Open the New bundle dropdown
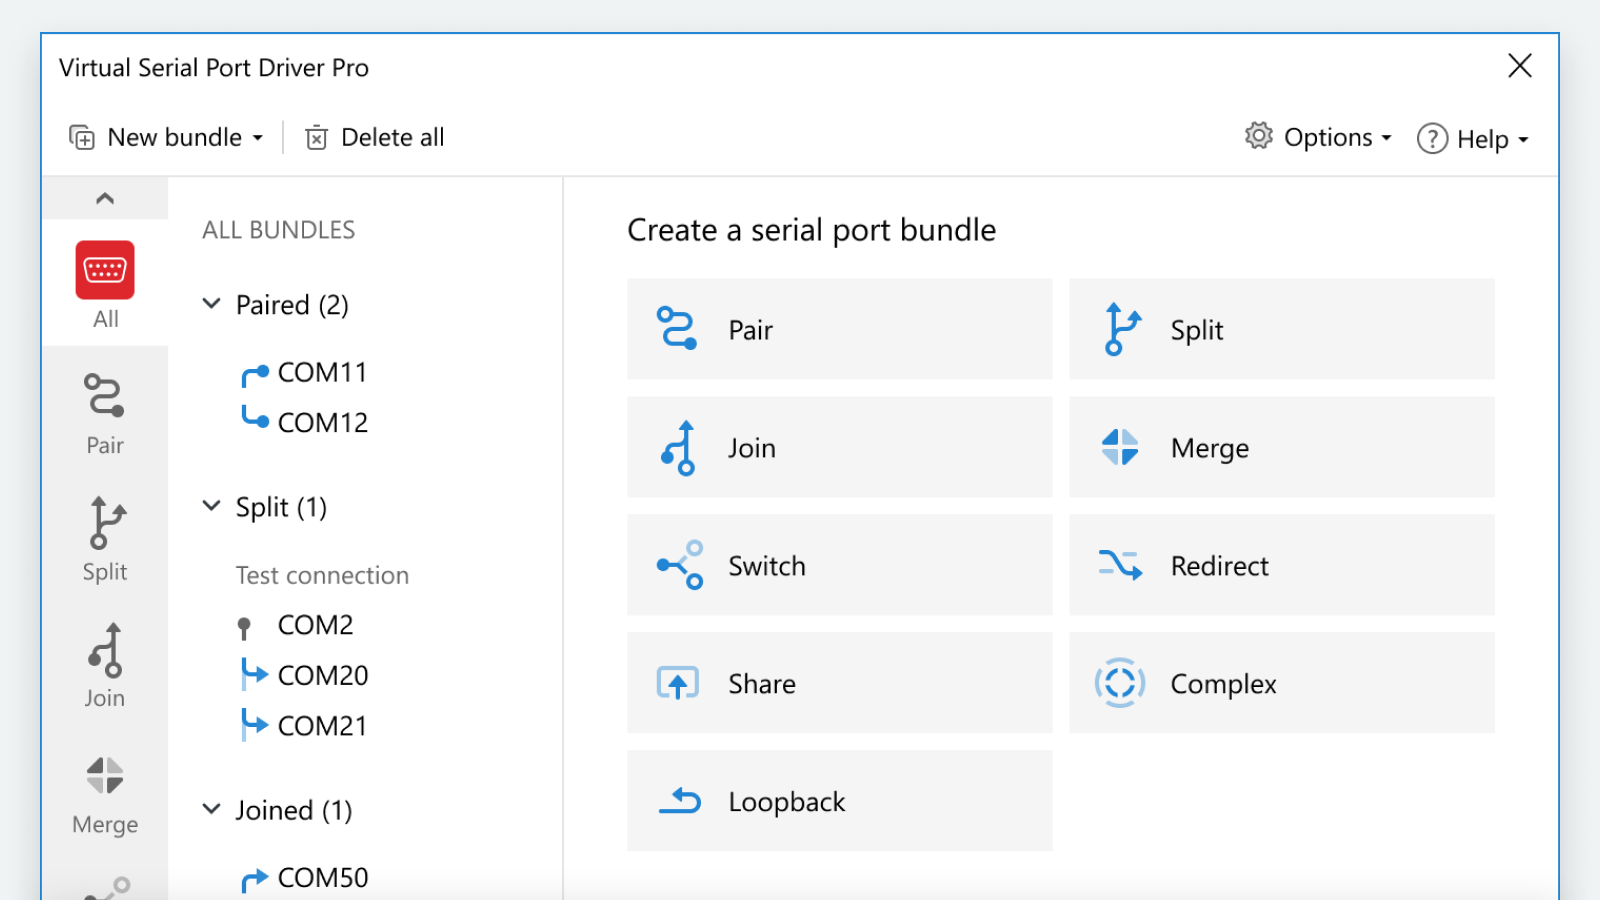This screenshot has height=900, width=1600. 168,138
